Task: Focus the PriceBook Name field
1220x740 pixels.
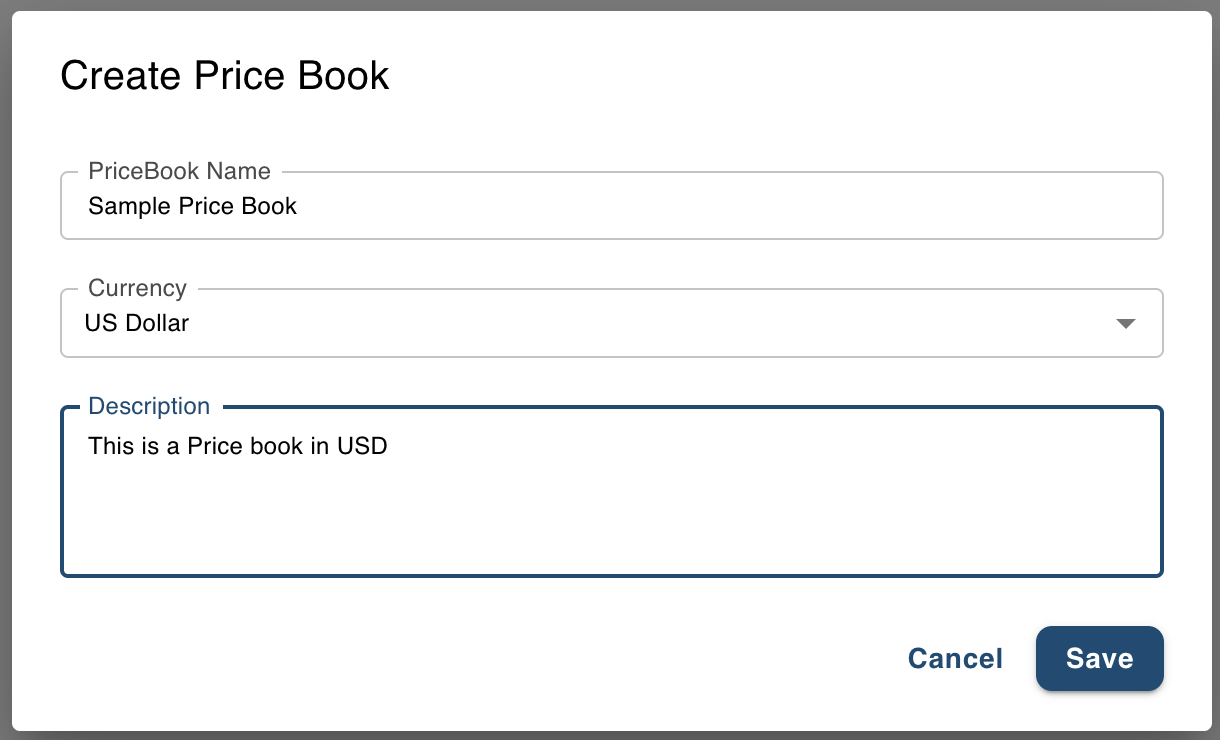Action: point(611,206)
